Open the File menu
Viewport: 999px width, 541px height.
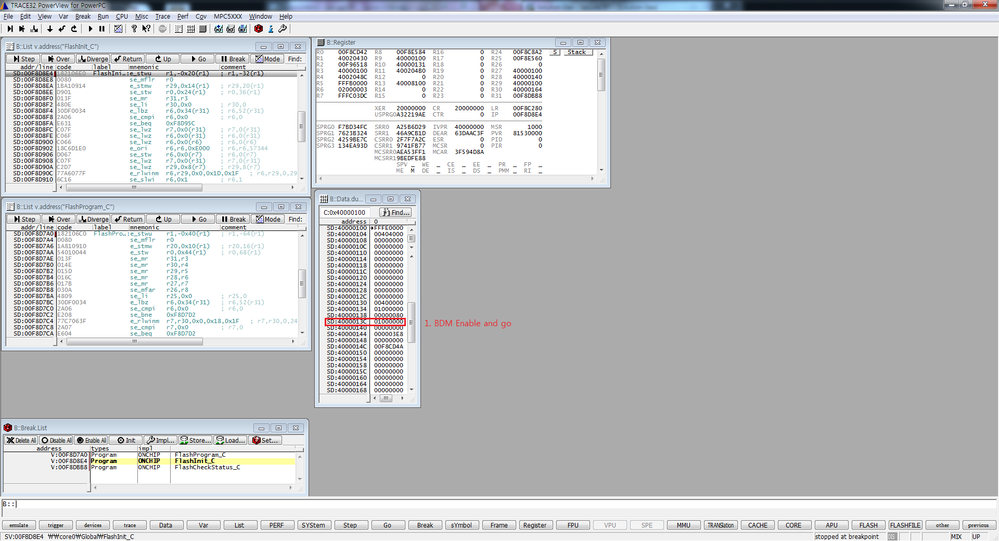(8, 17)
